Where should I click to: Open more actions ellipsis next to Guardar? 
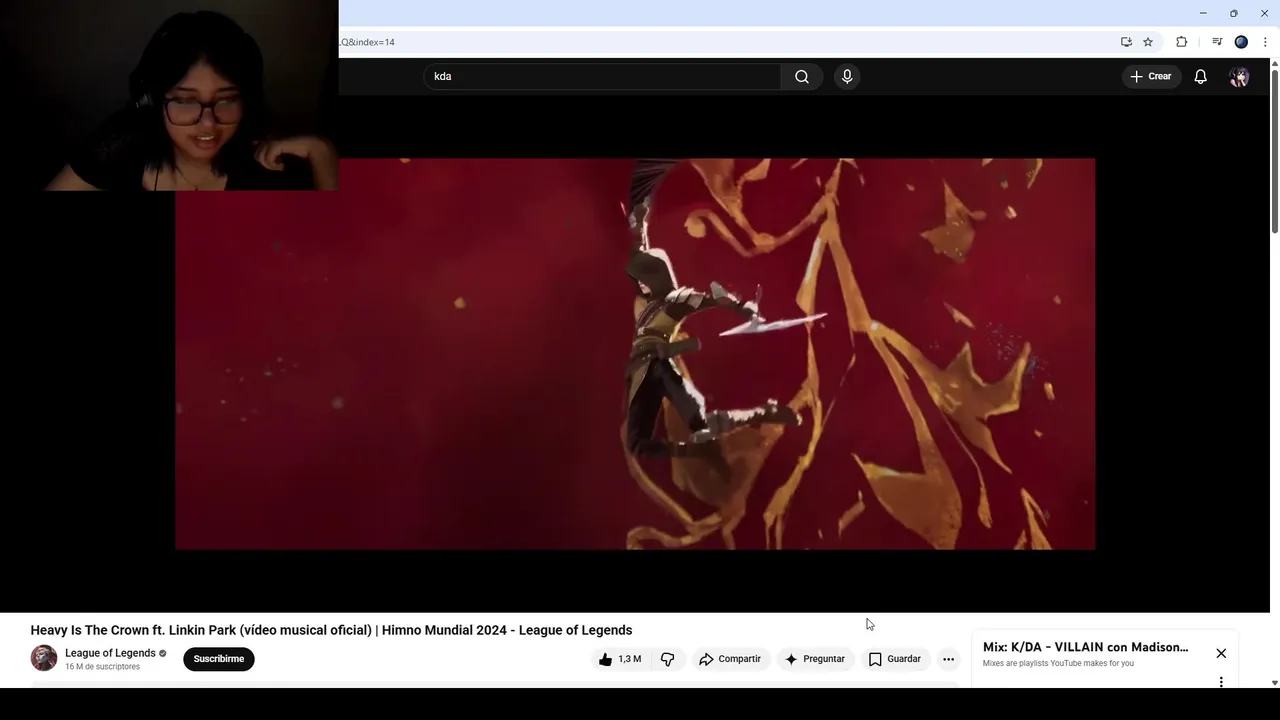pyautogui.click(x=948, y=659)
